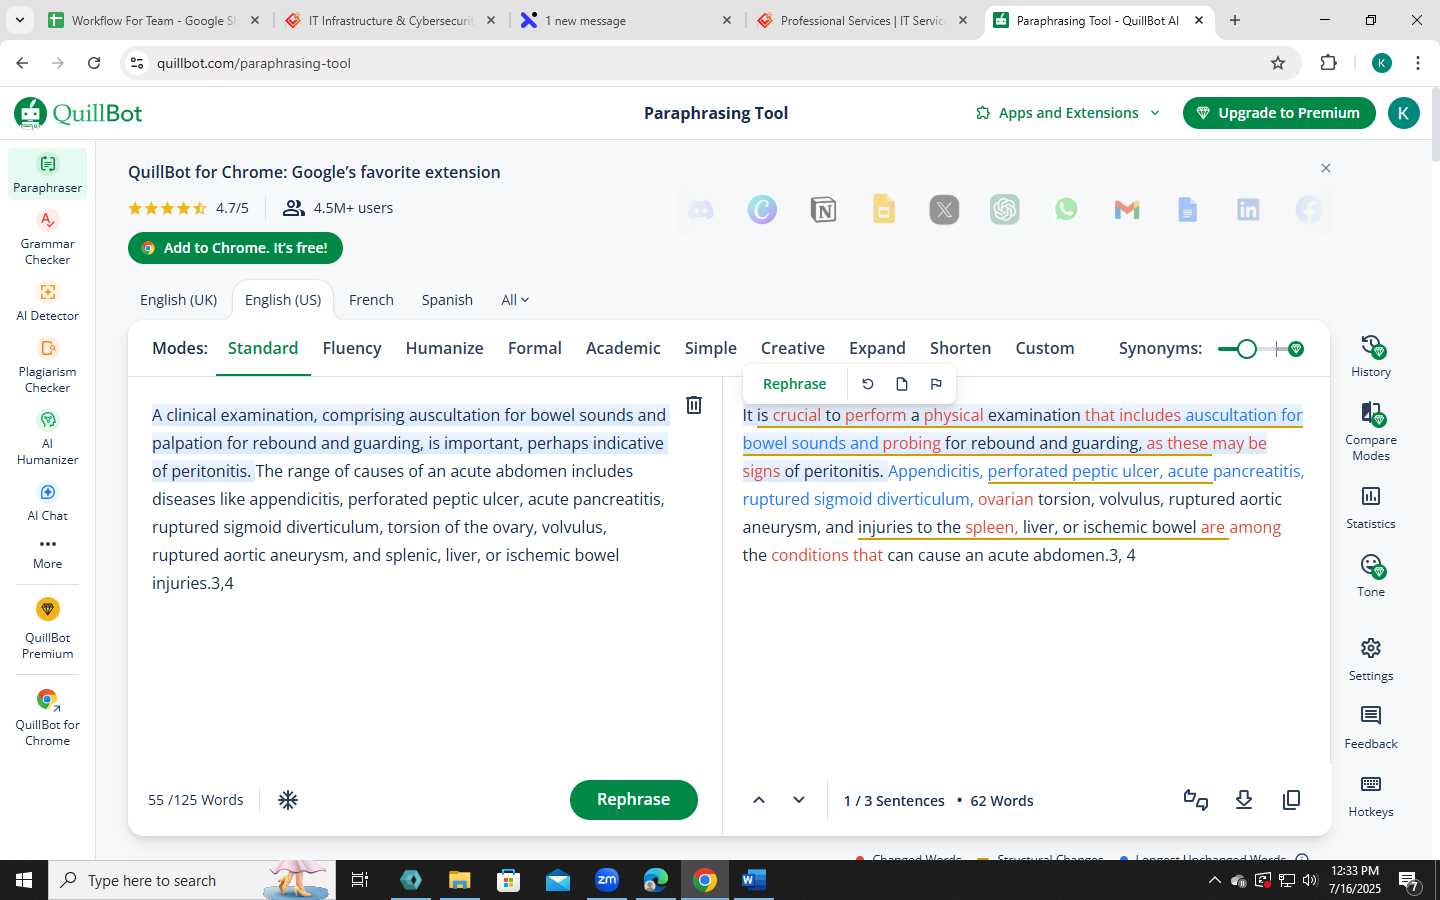Expand the More tools menu

click(x=47, y=553)
